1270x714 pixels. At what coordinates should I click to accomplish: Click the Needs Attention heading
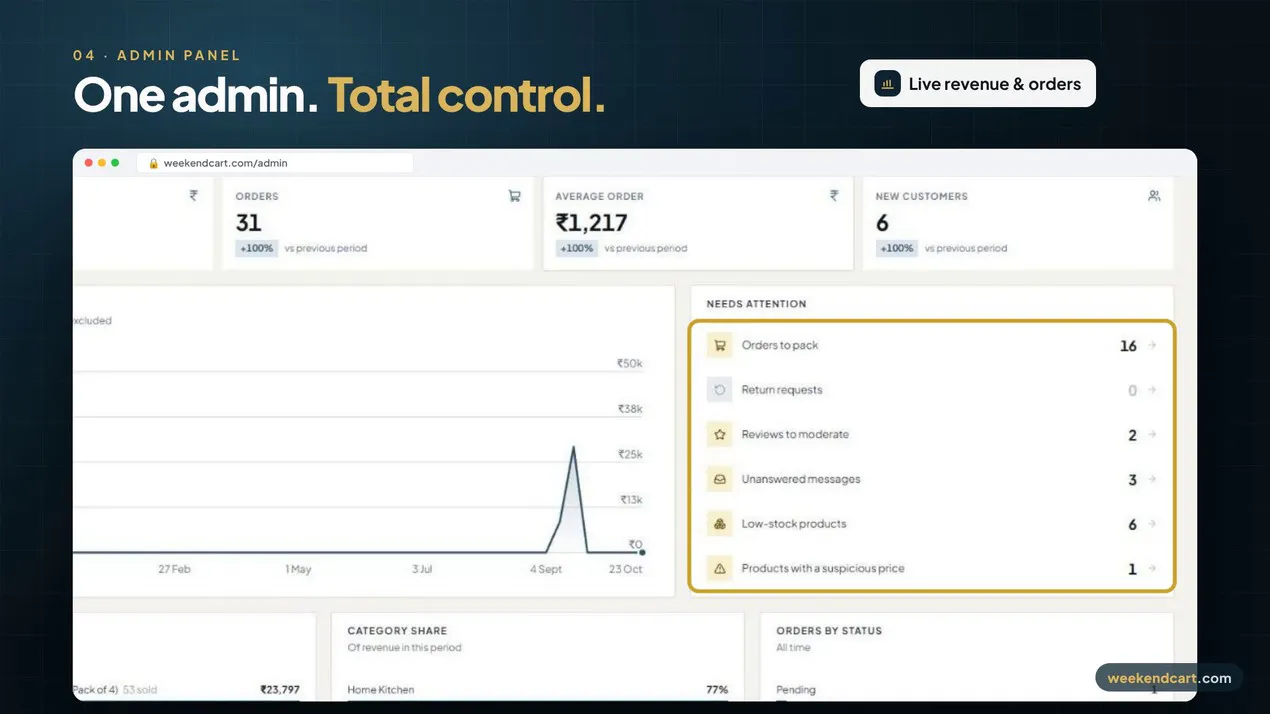[756, 304]
